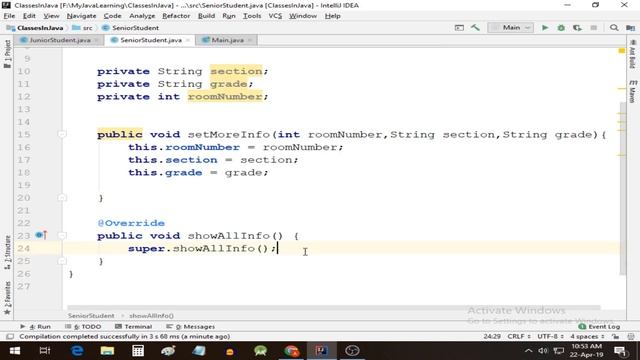Viewport: 640px width, 360px height.
Task: Click the green Debug bug icon
Action: pyautogui.click(x=561, y=28)
